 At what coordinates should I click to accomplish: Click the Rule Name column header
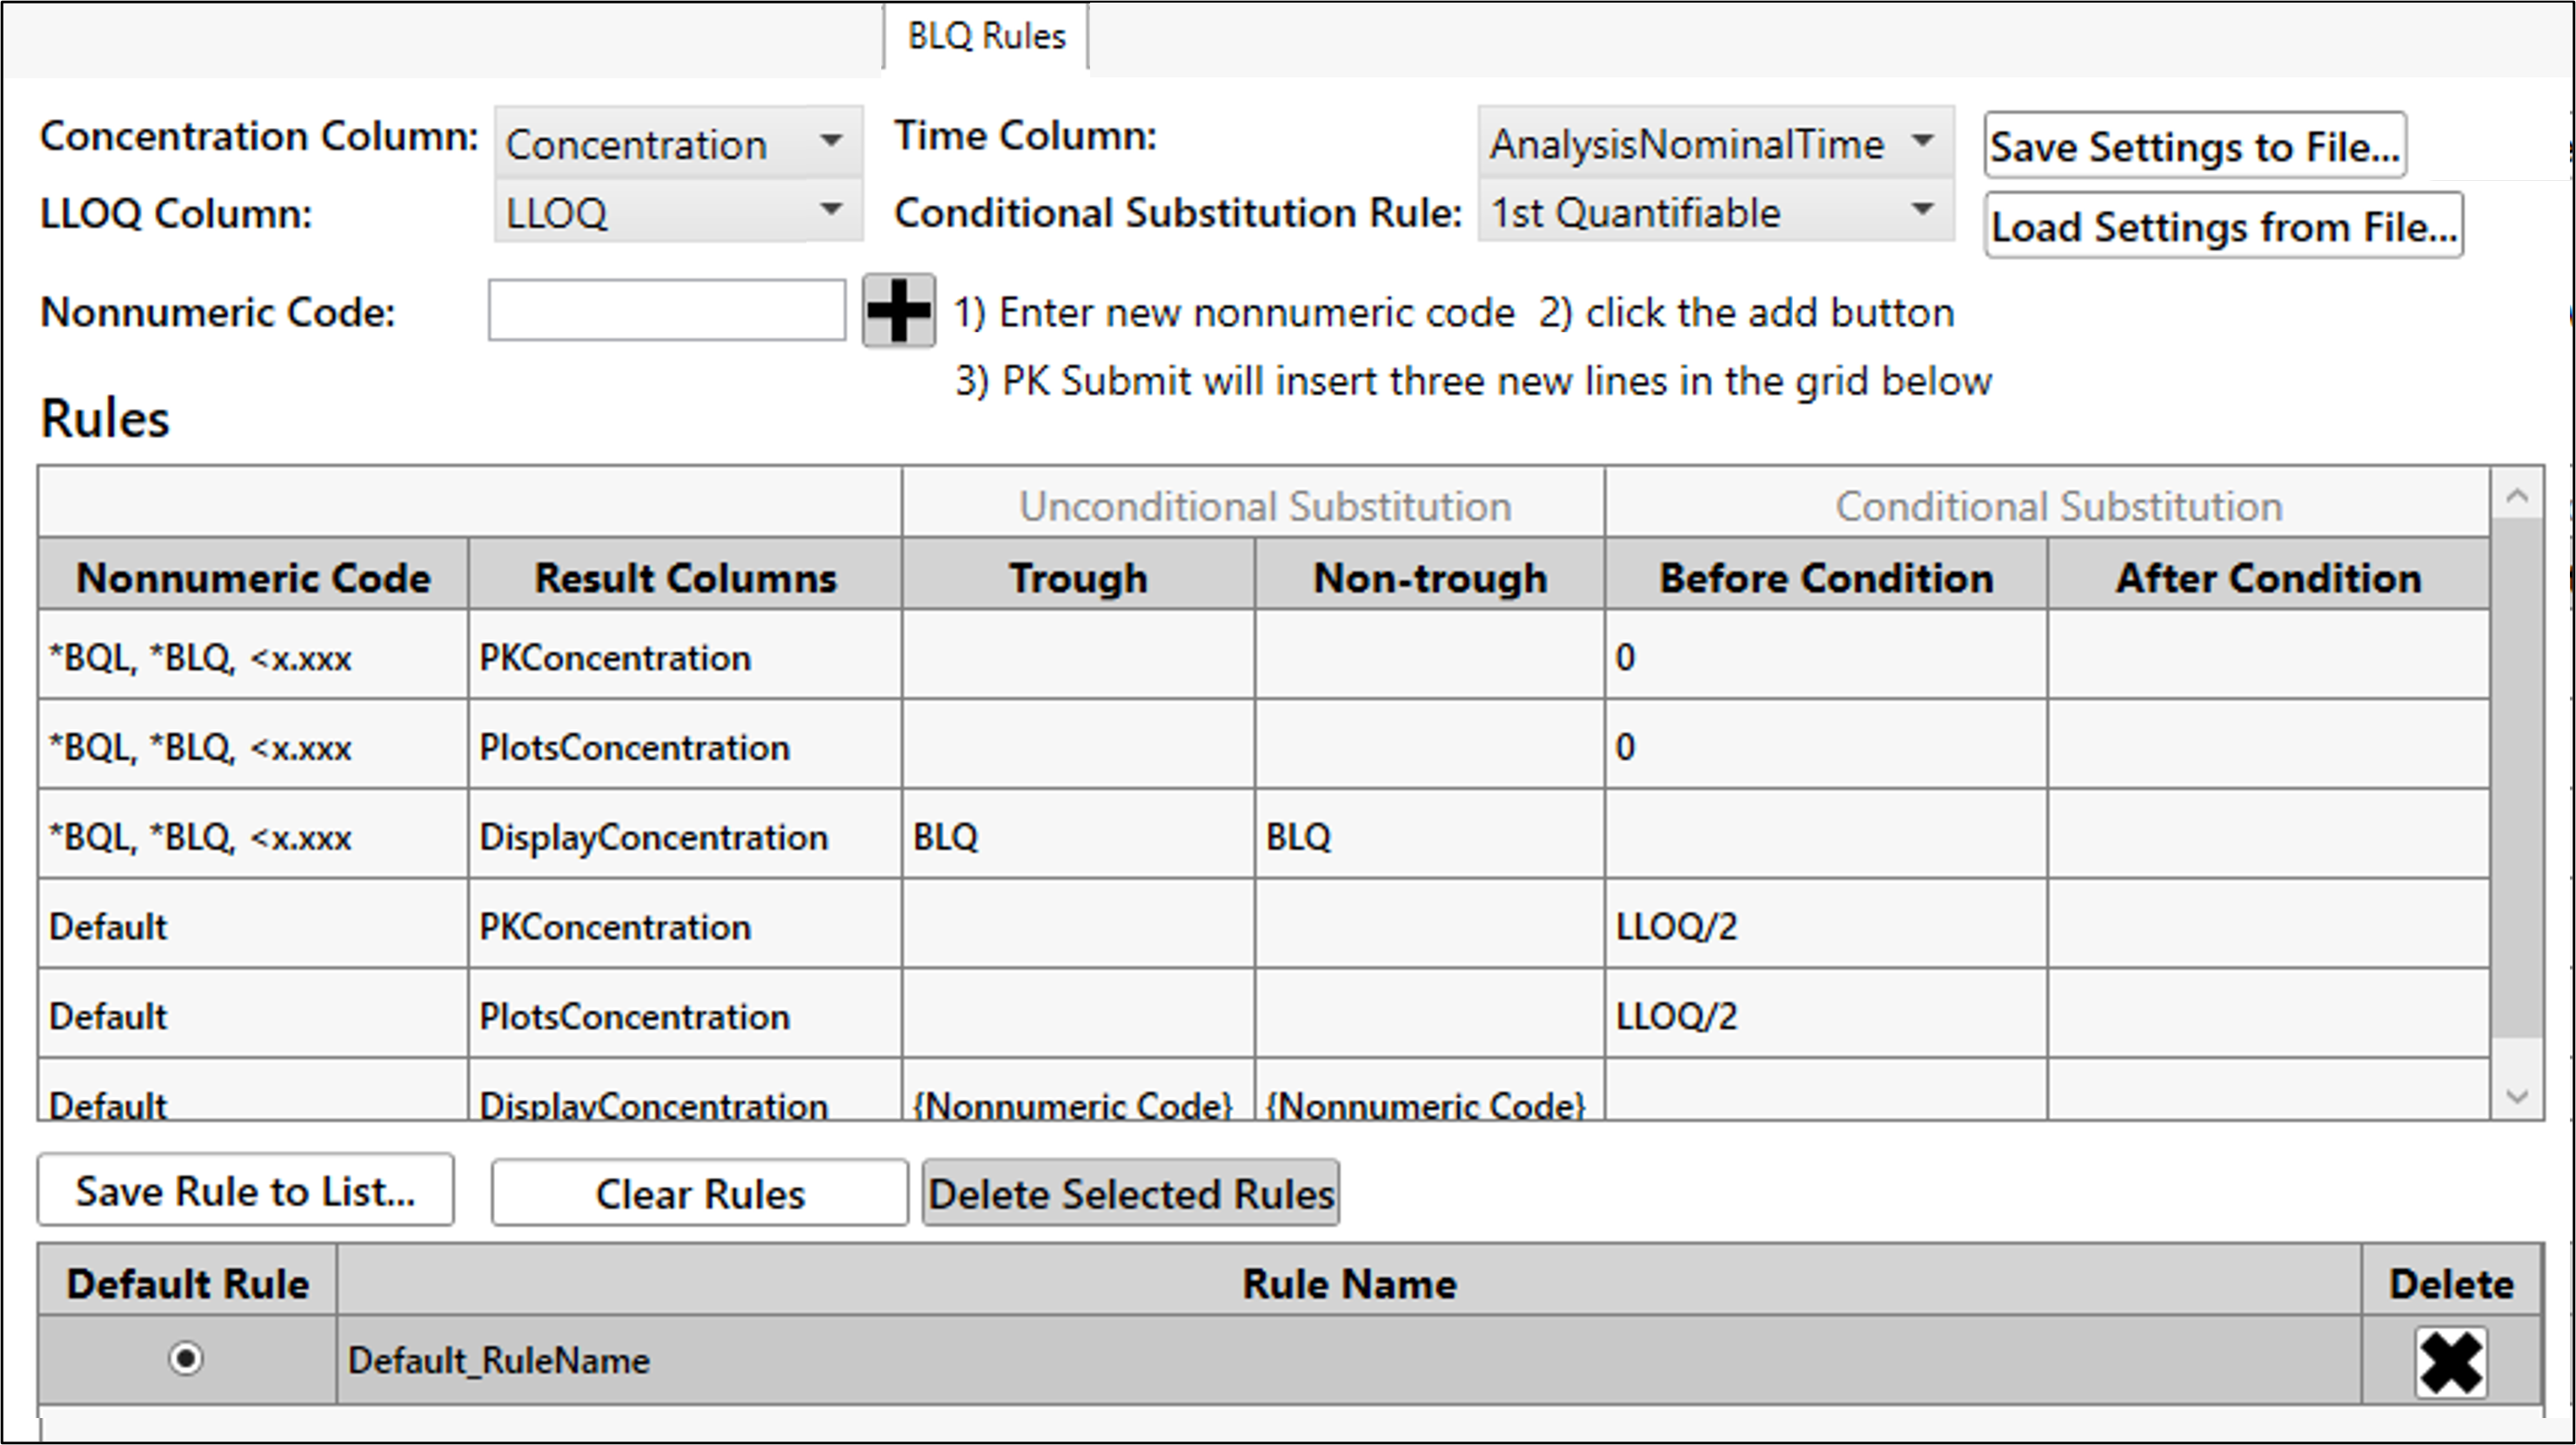point(1348,1283)
